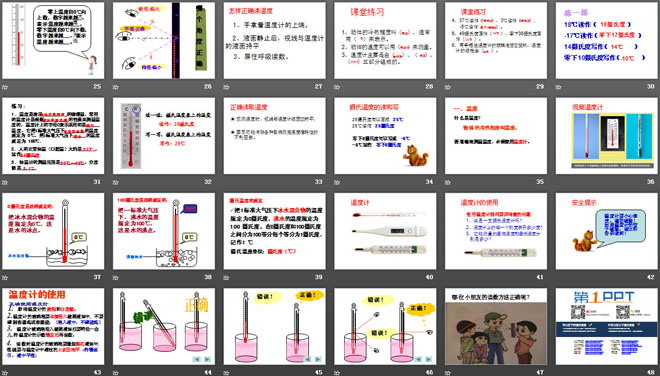Screen dimensions: 660x376
Task: Select slide 44 with three pink beakers
Action: coord(164,326)
